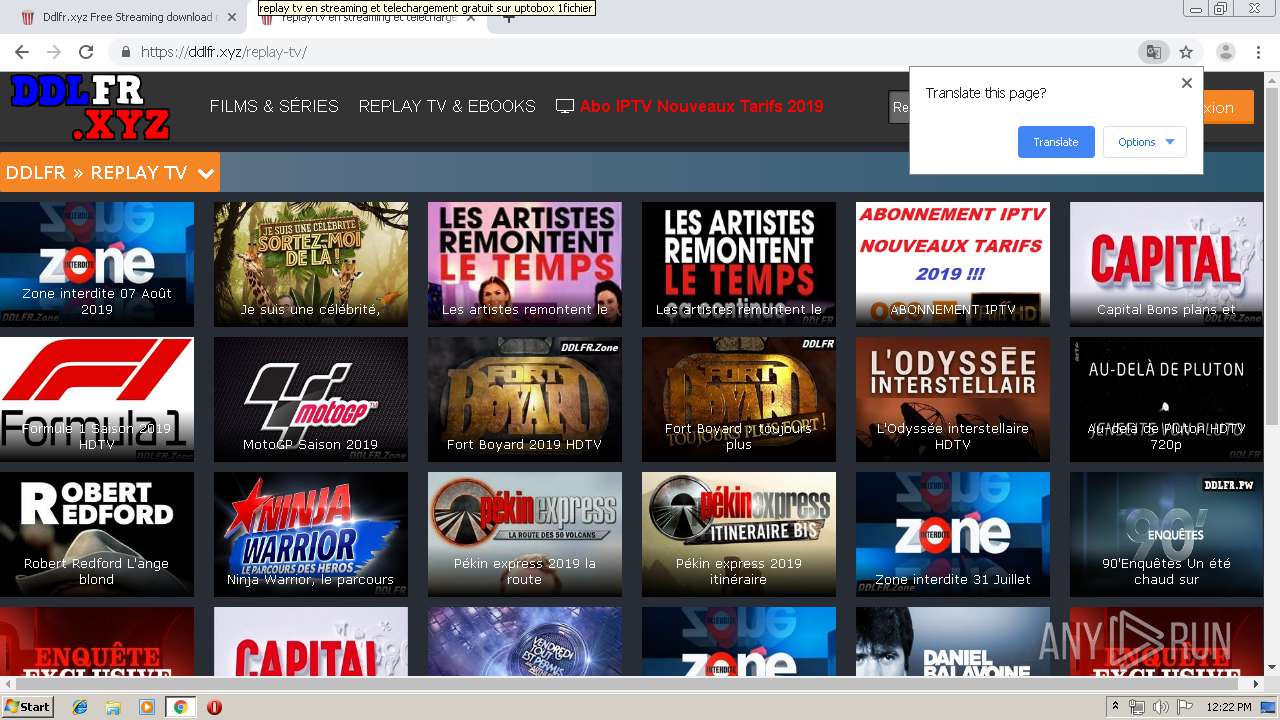Screen dimensions: 1280x720
Task: Open the Chrome profile avatar
Action: [x=1225, y=52]
